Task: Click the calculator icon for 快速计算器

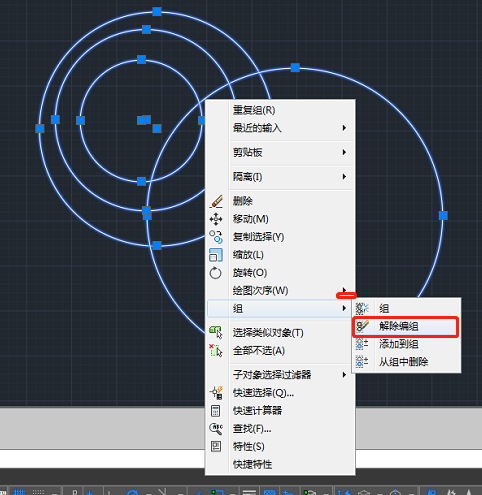Action: tap(216, 411)
